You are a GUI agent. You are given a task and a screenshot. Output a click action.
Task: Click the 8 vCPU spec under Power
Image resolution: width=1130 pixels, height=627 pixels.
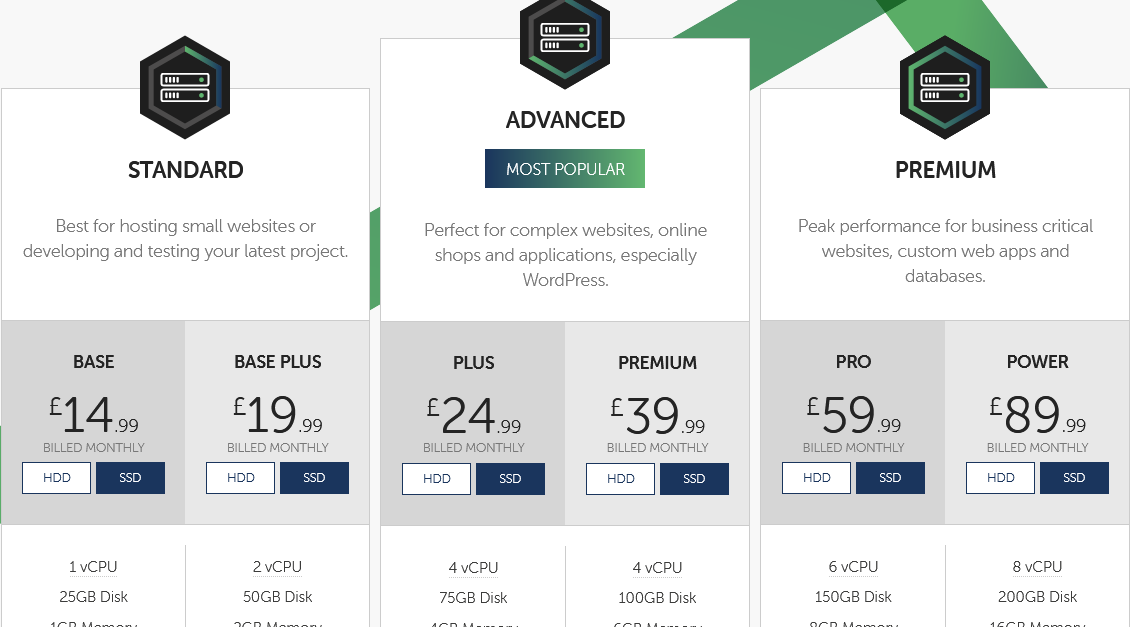tap(1037, 567)
